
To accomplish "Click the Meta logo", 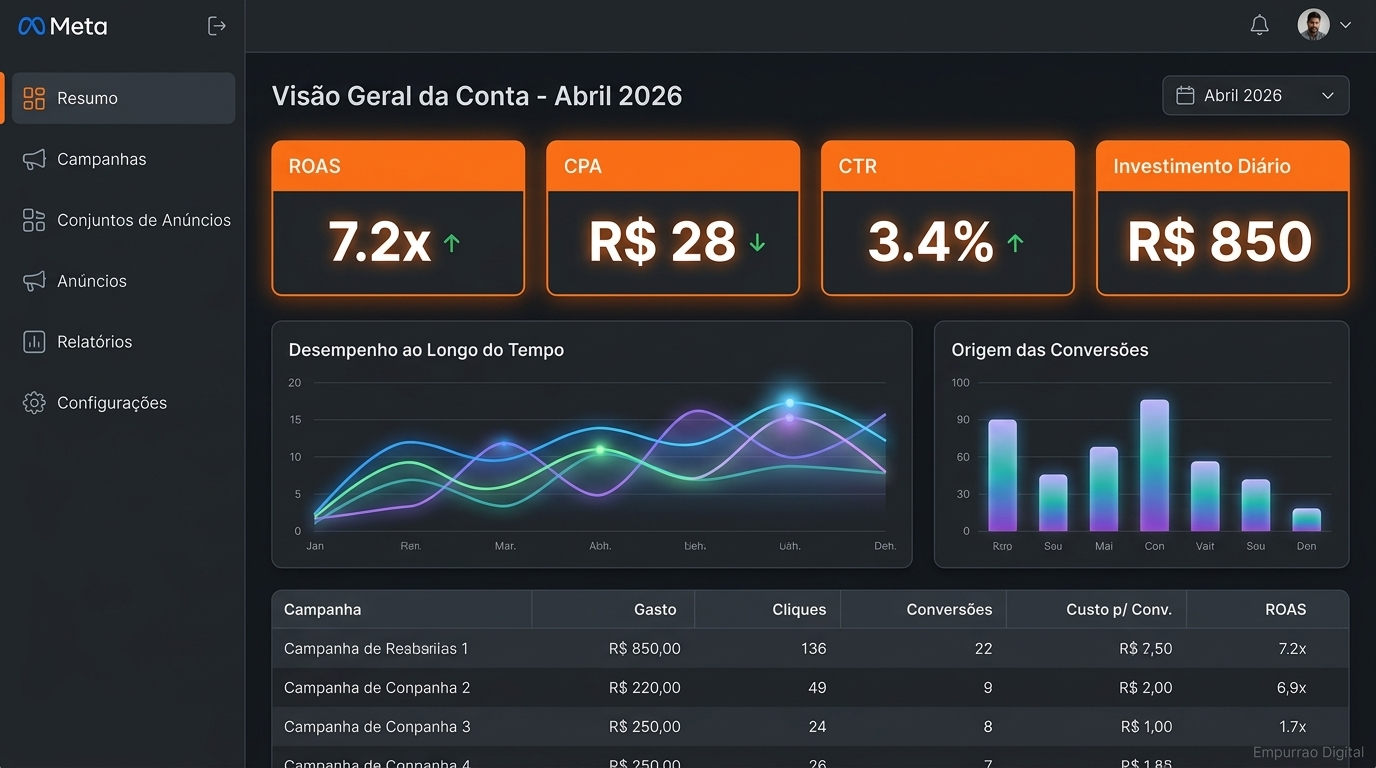I will tap(62, 26).
